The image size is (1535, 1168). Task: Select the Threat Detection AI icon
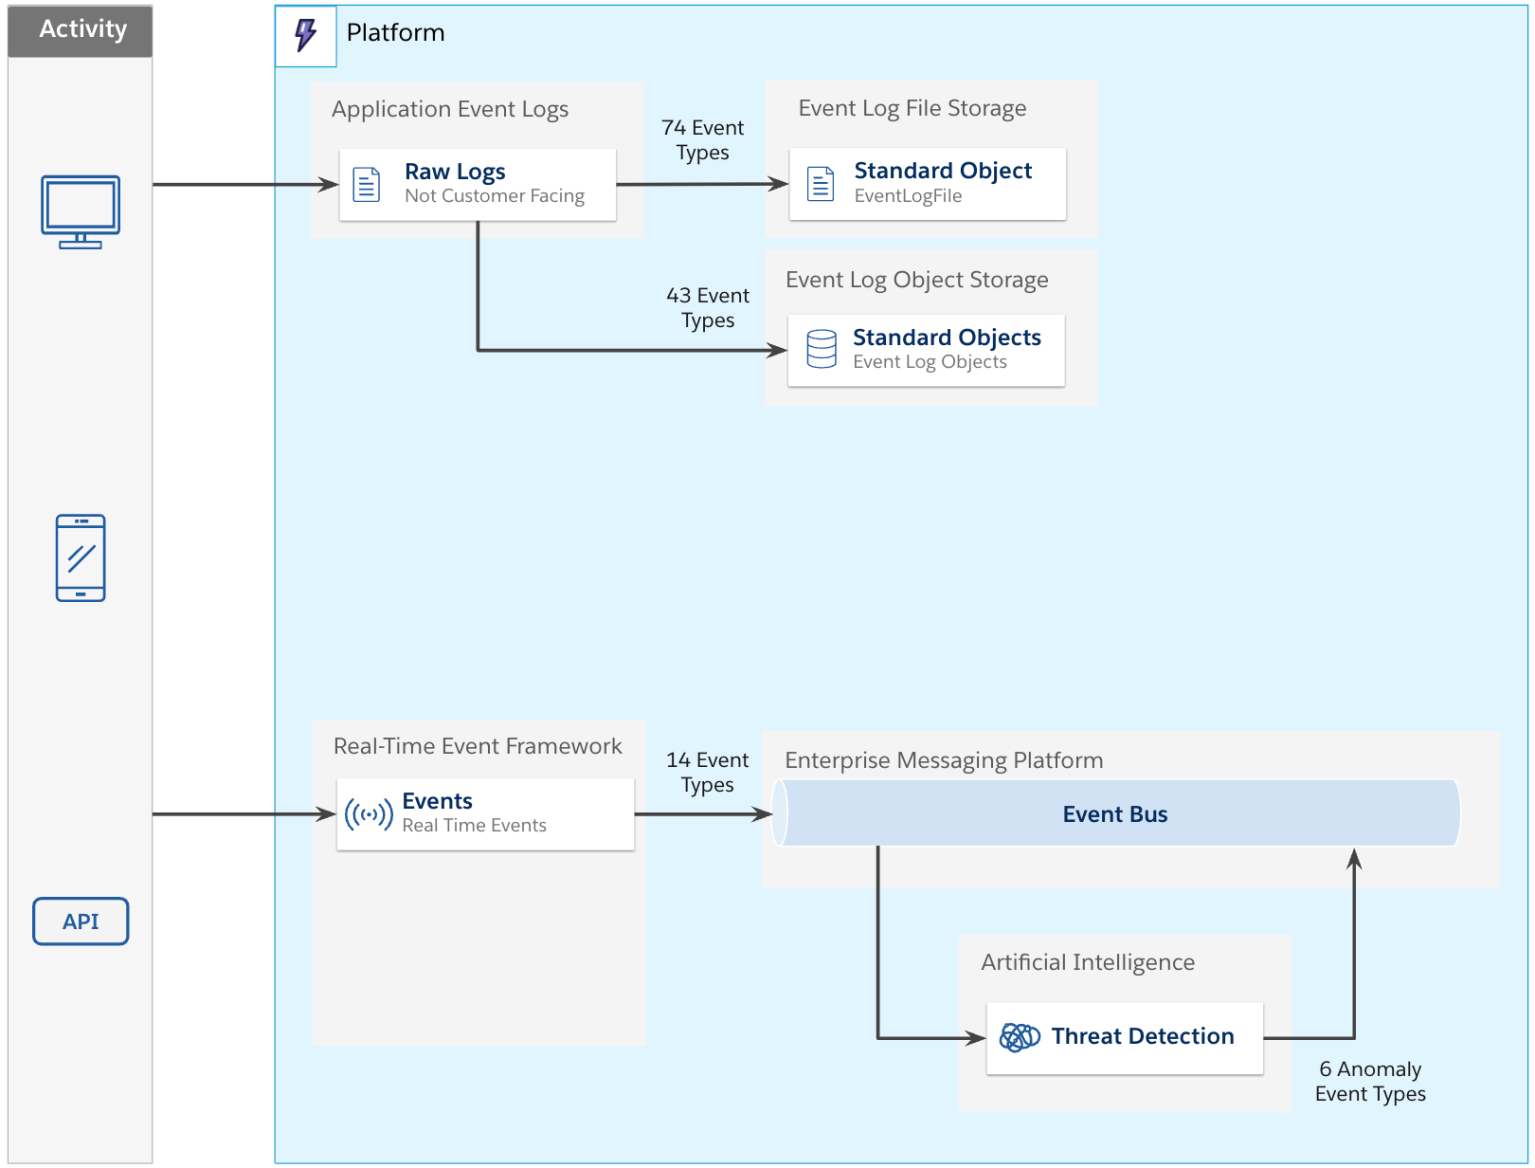pos(1018,1037)
